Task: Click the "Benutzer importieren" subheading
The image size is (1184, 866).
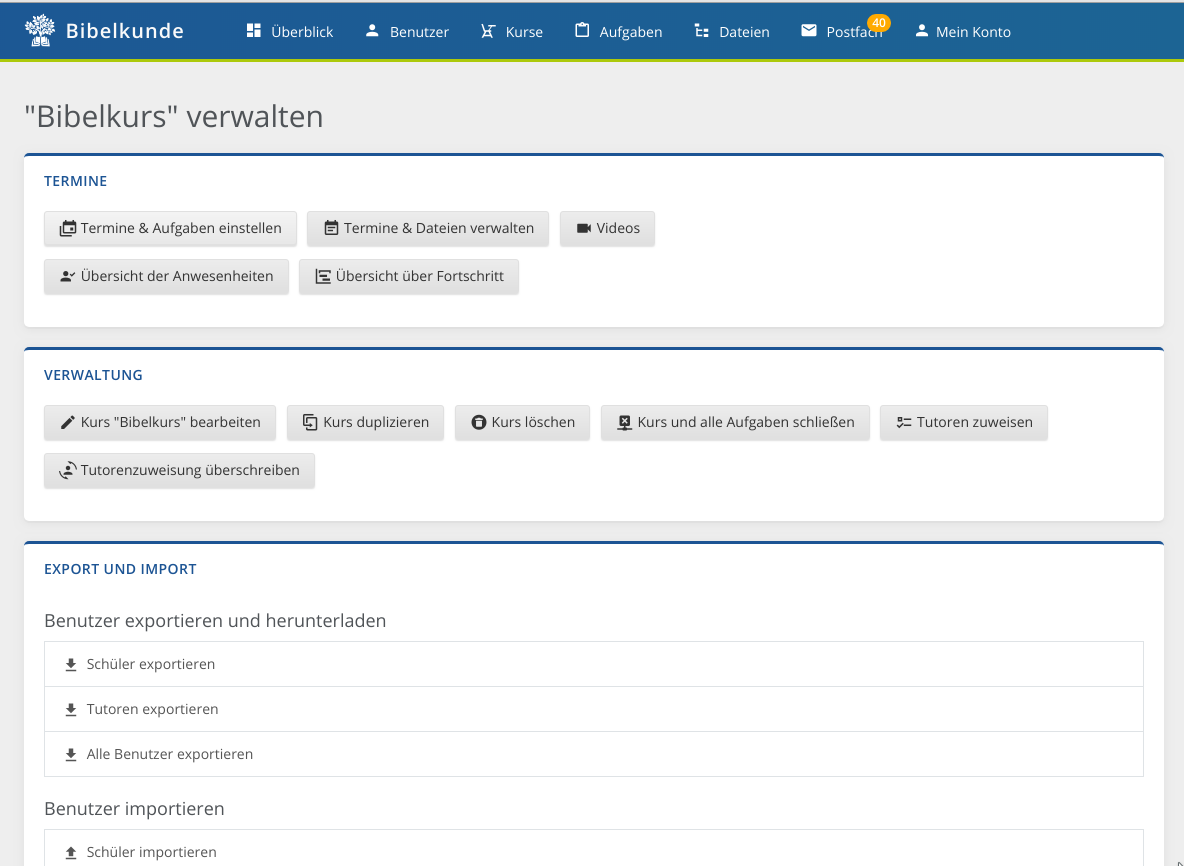Action: 134,809
